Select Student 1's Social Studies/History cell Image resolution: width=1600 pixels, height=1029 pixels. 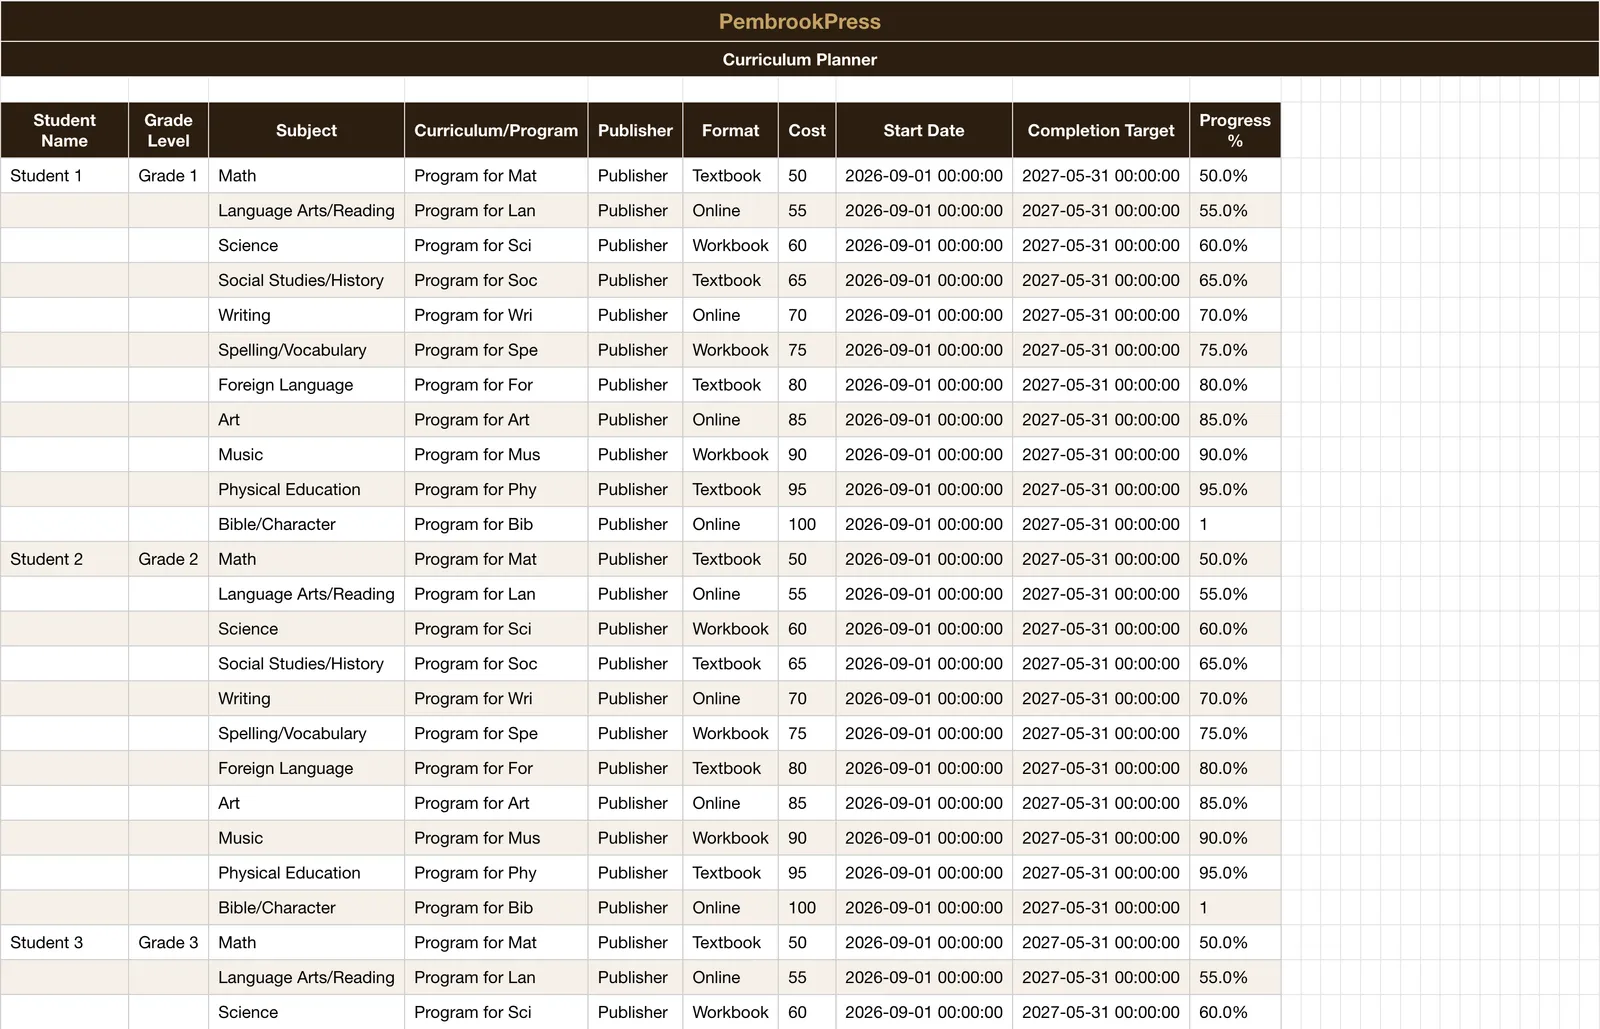coord(306,280)
